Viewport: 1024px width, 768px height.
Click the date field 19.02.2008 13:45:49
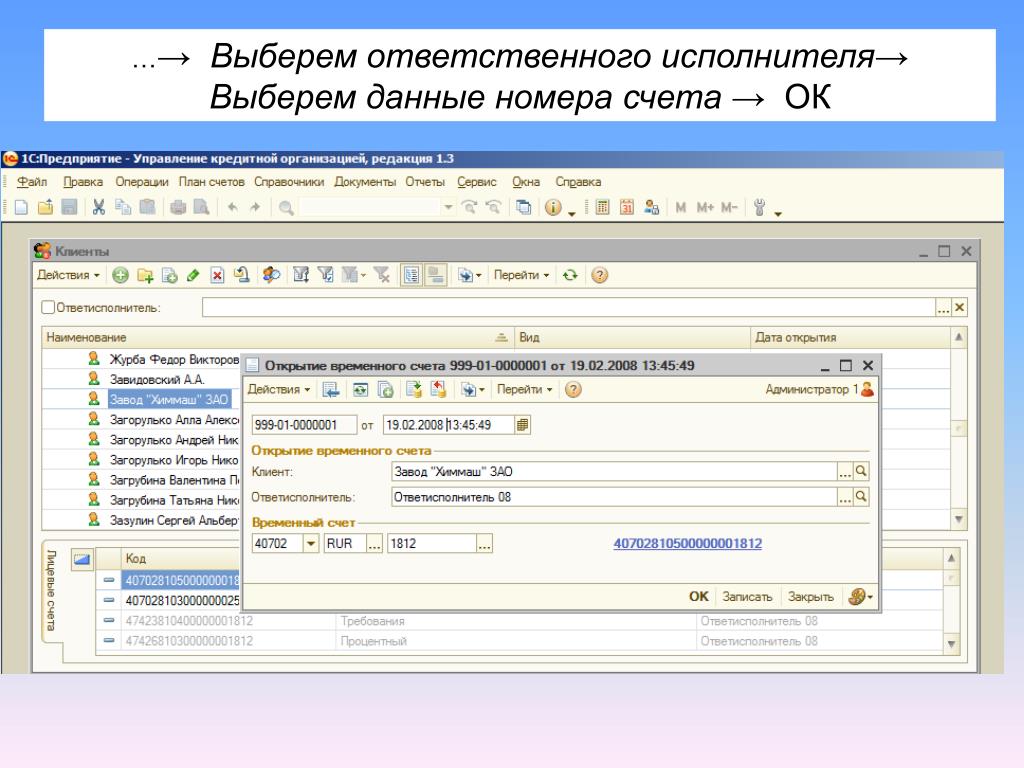tap(449, 425)
